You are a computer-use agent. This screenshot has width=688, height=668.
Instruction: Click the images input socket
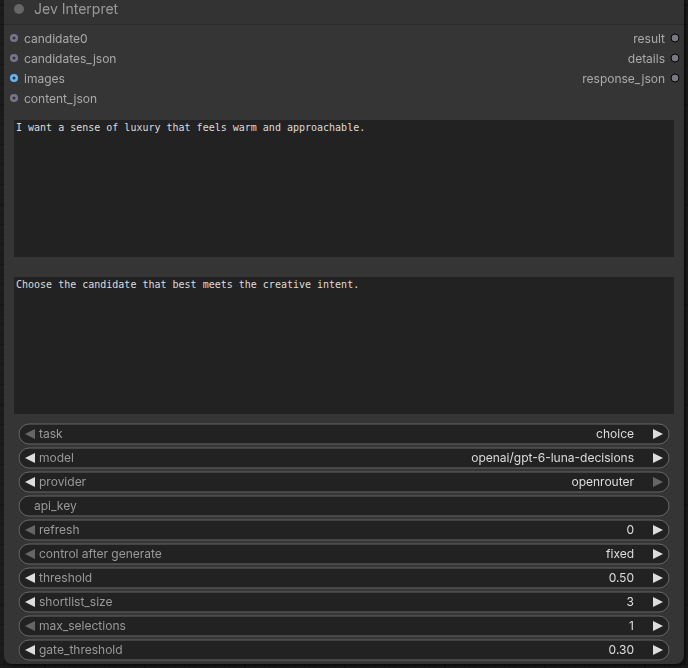14,79
